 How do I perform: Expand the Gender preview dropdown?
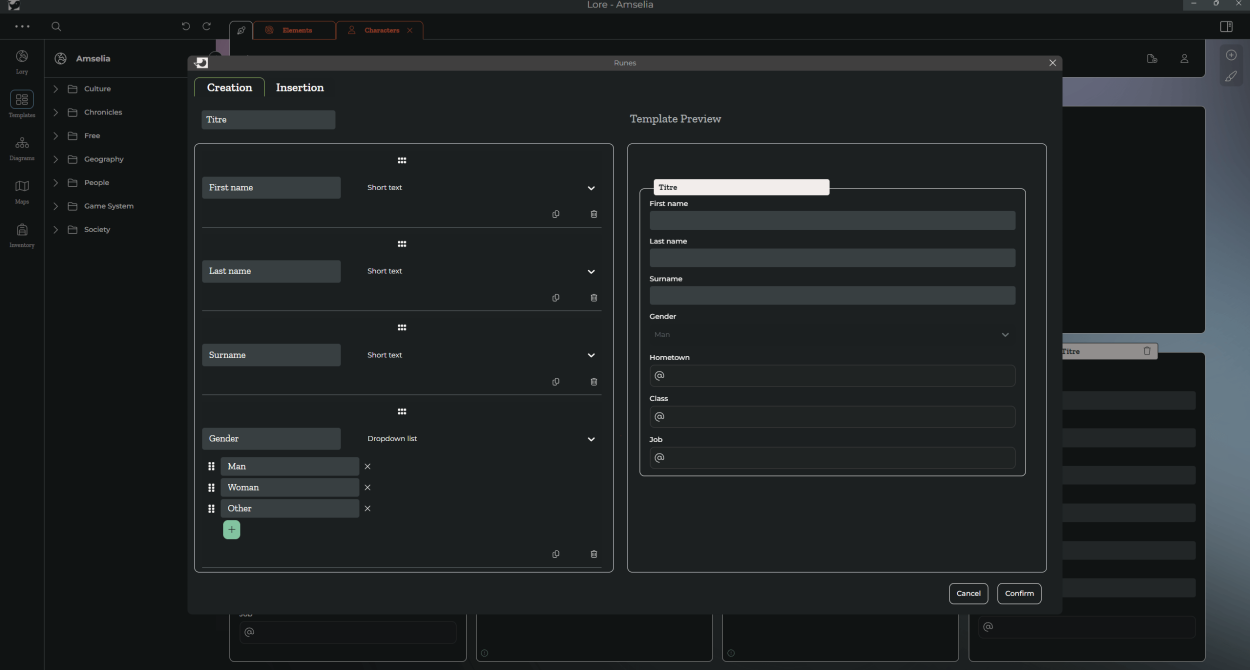tap(1005, 335)
